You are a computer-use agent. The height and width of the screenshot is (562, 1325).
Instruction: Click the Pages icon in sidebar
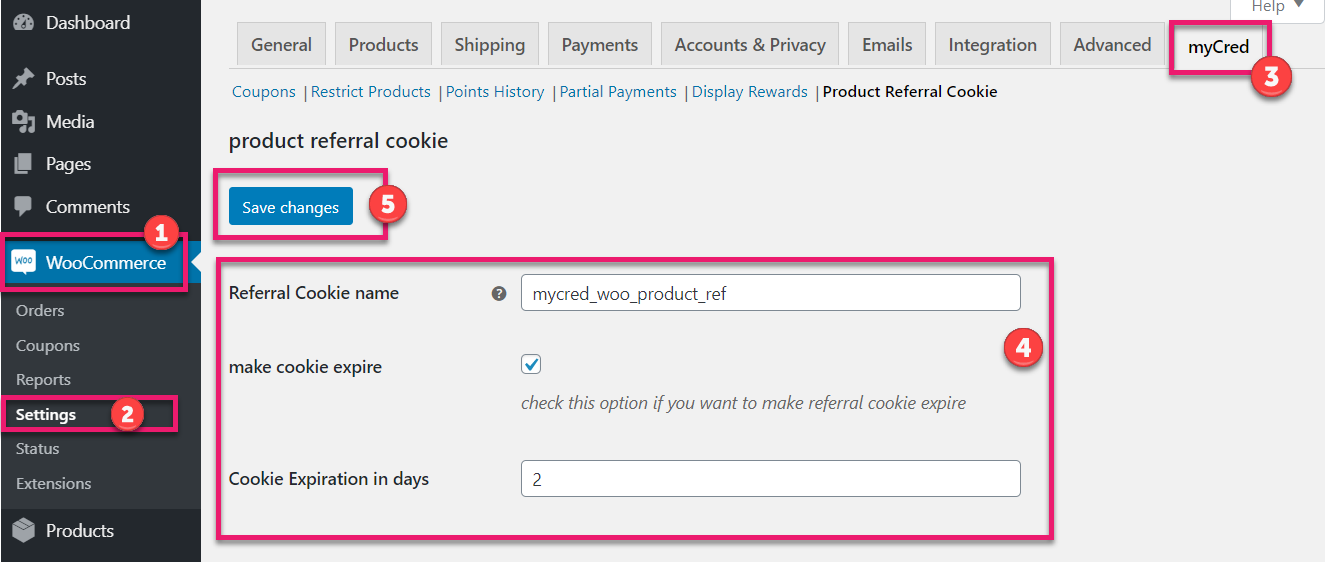click(x=24, y=164)
